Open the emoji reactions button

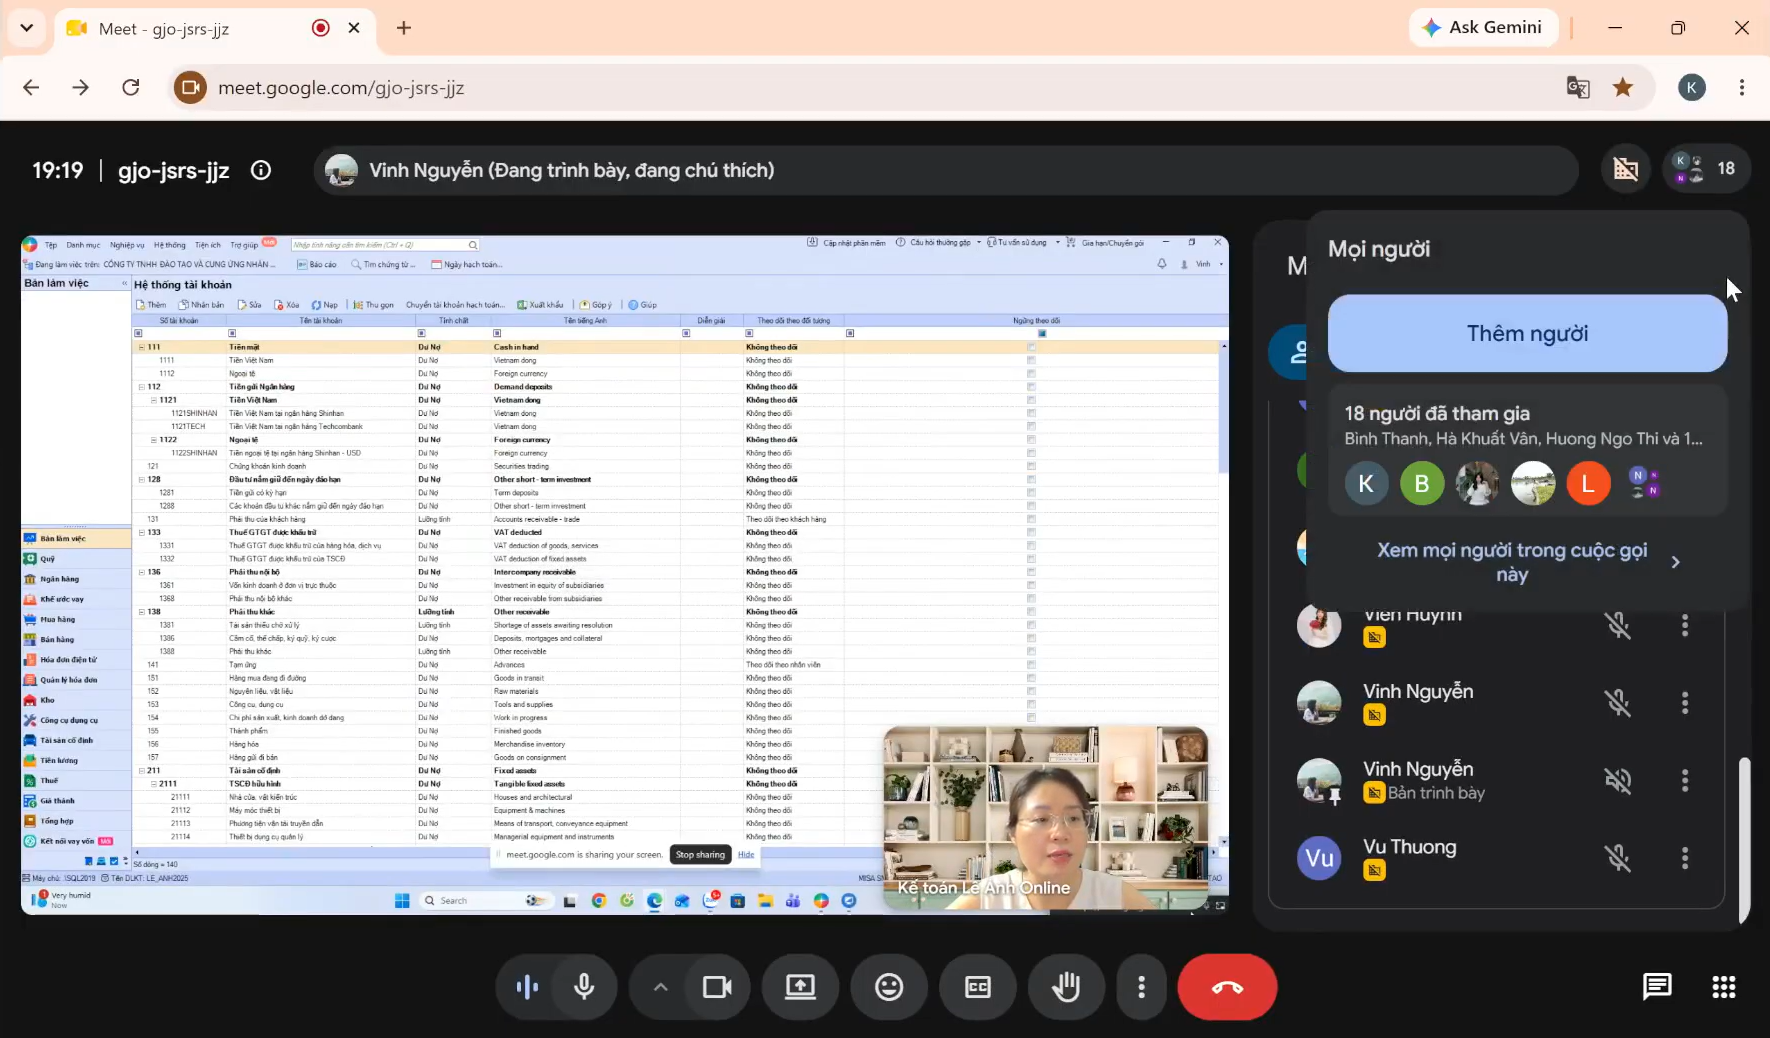point(888,987)
